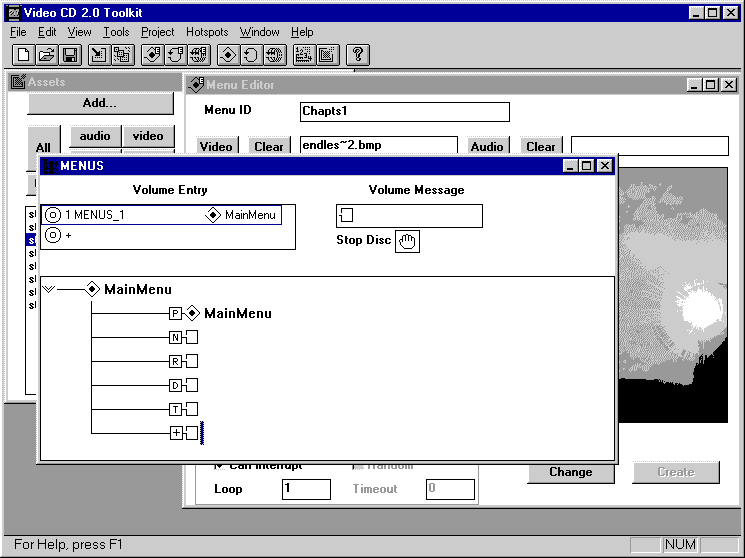
Task: Click the plus add-branch box in tree
Action: 176,433
